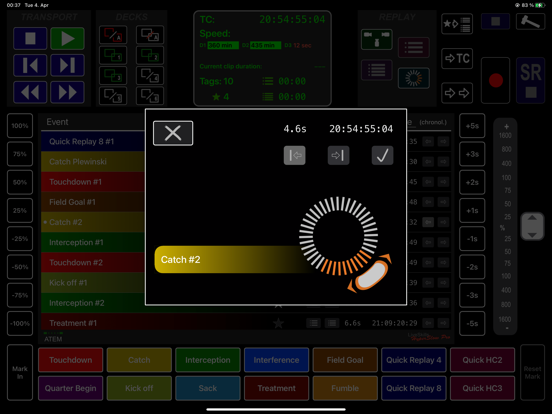Set speed to -25%
The width and height of the screenshot is (552, 414).
(20, 239)
